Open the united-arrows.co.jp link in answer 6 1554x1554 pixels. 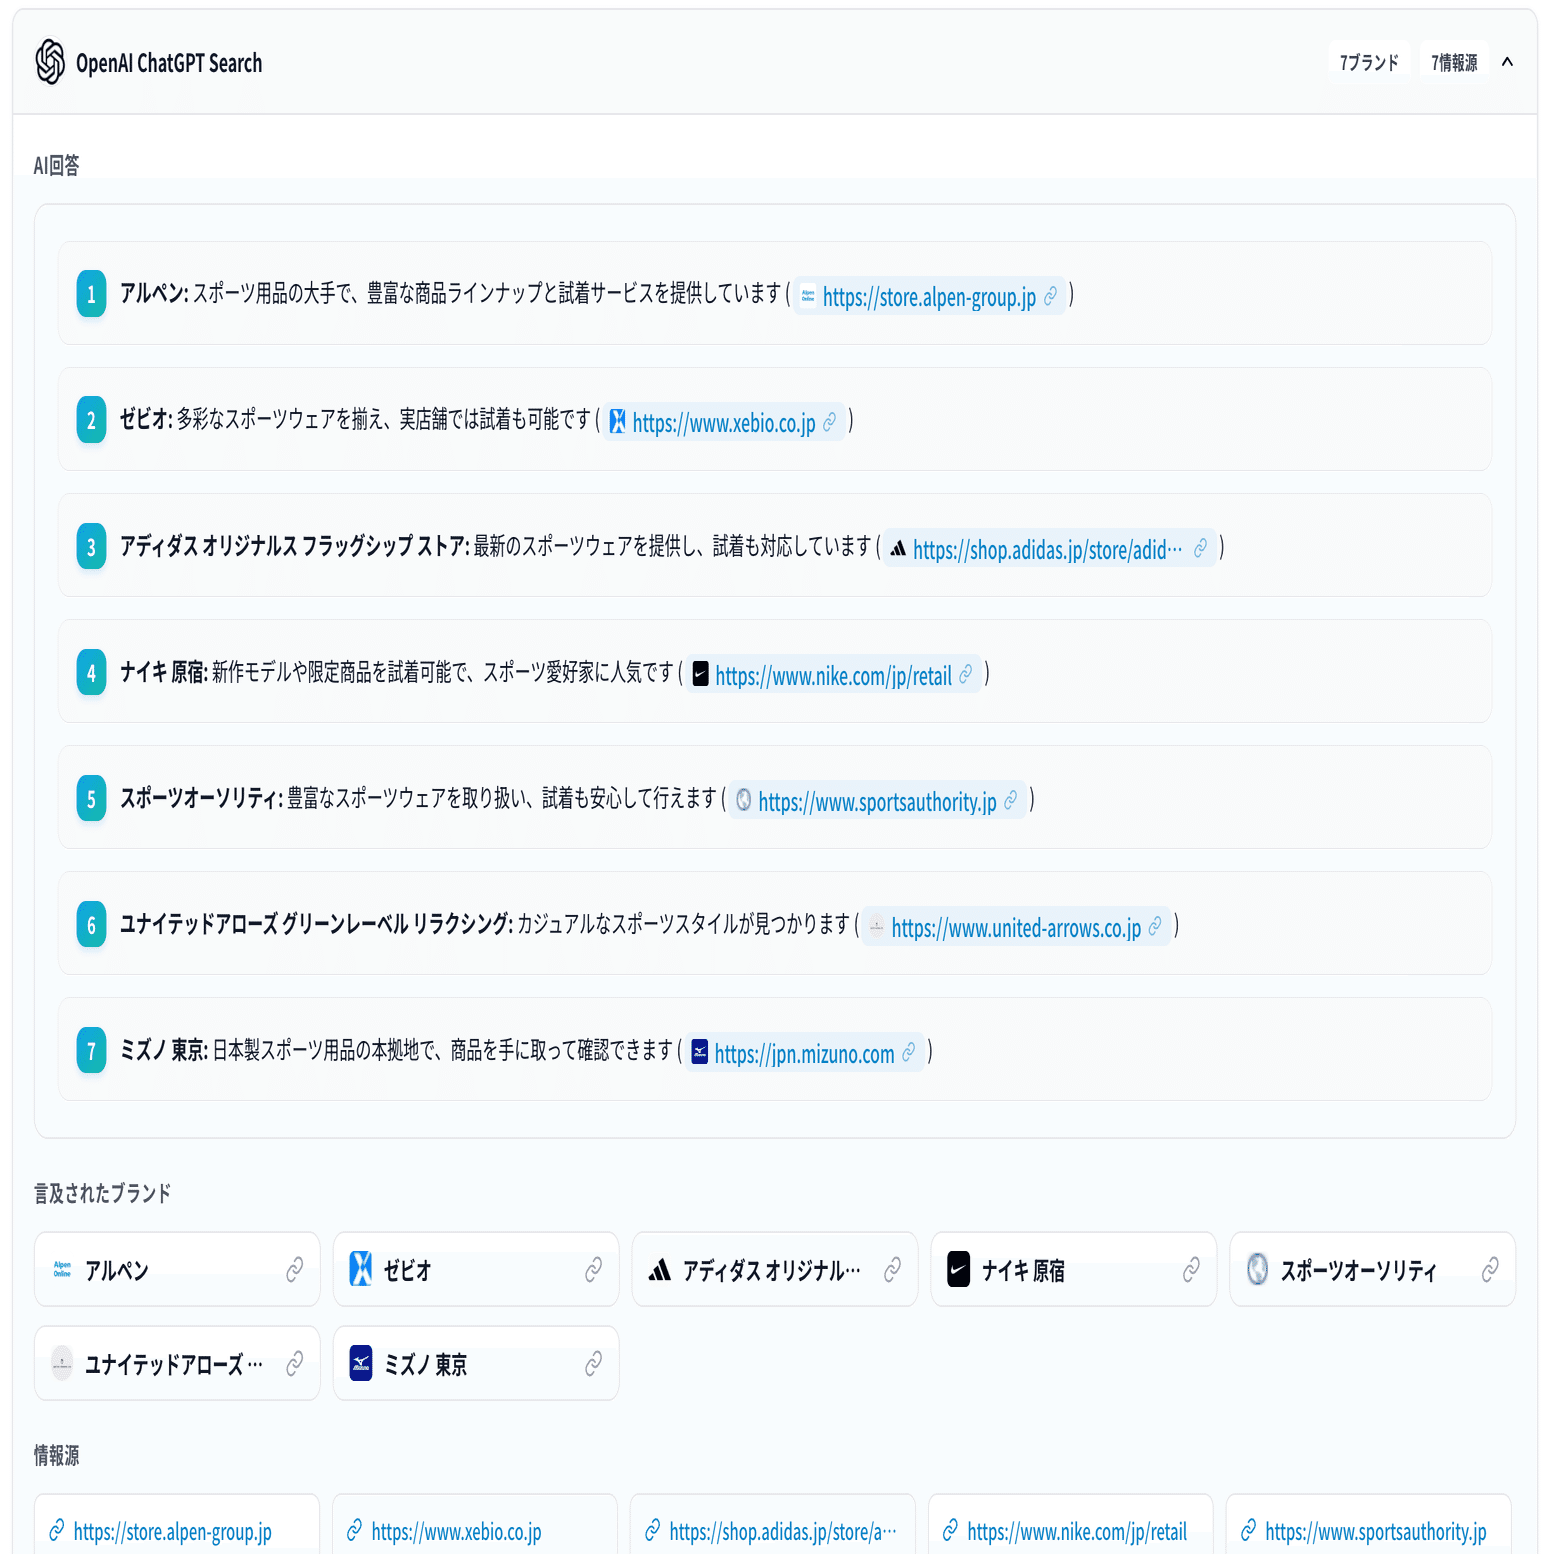1016,927
